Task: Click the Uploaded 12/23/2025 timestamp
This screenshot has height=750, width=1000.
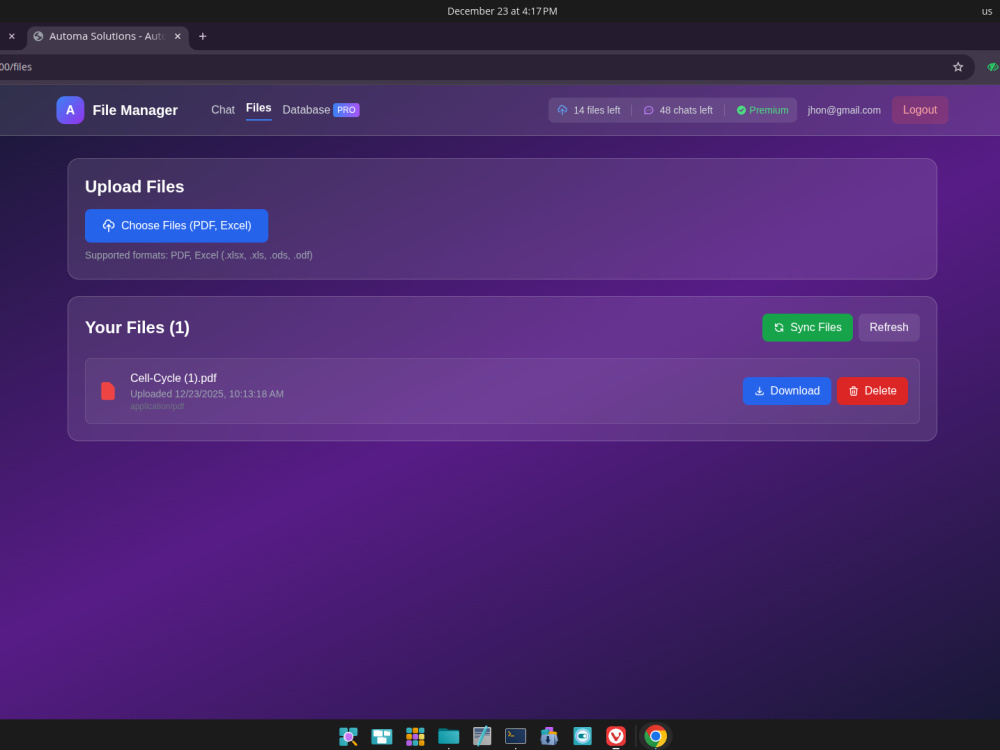Action: pyautogui.click(x=207, y=394)
